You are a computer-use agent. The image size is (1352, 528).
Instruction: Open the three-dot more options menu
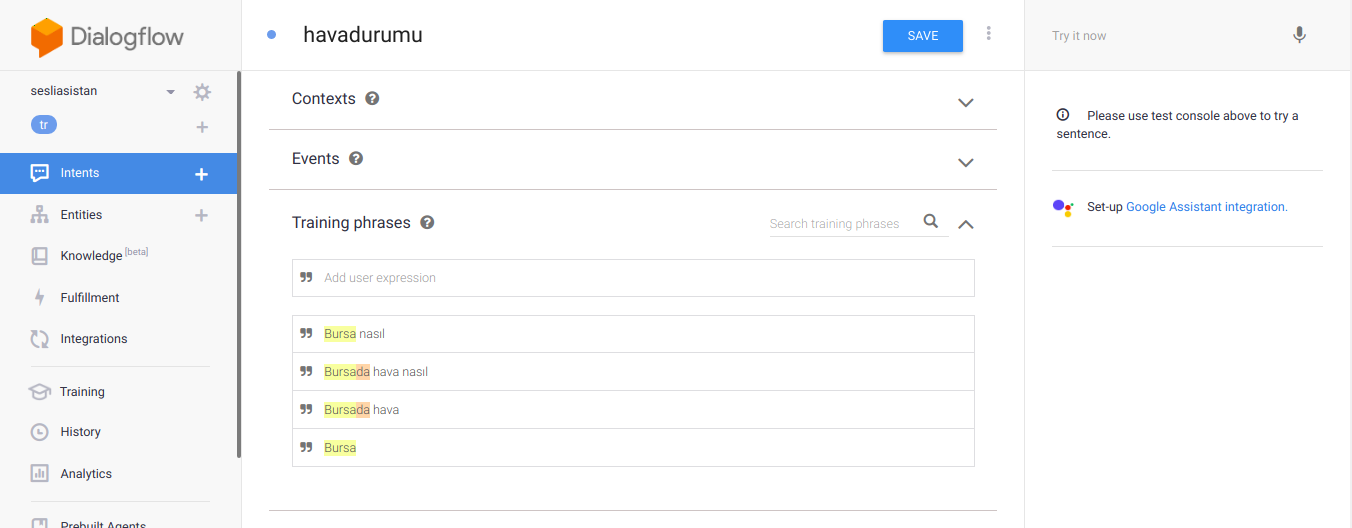[x=989, y=34]
